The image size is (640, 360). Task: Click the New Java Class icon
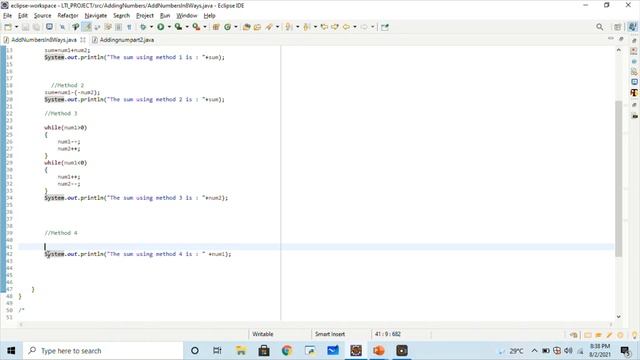(x=228, y=27)
